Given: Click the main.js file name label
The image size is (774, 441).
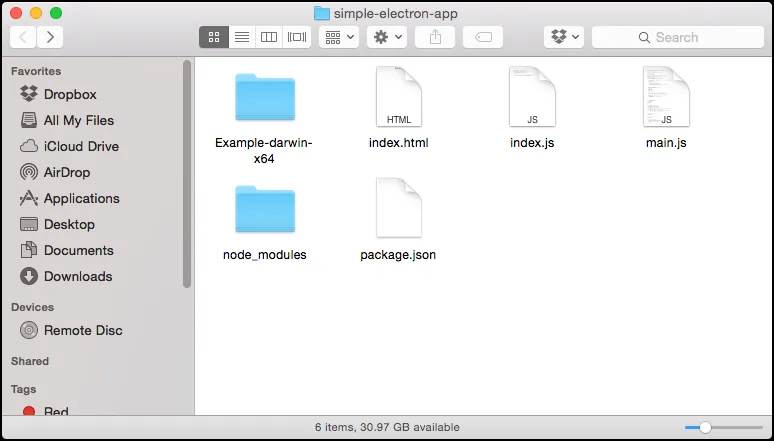Looking at the screenshot, I should click(x=666, y=143).
